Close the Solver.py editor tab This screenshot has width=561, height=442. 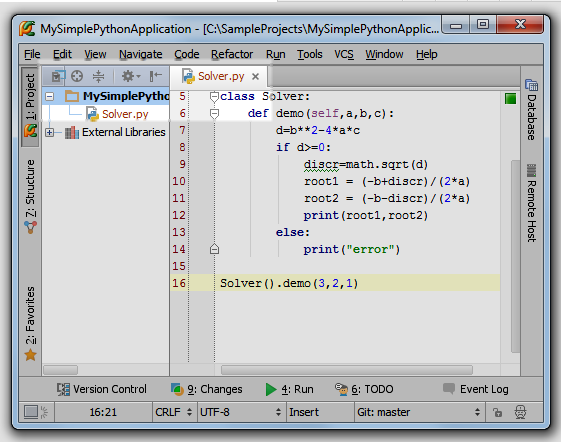(255, 77)
